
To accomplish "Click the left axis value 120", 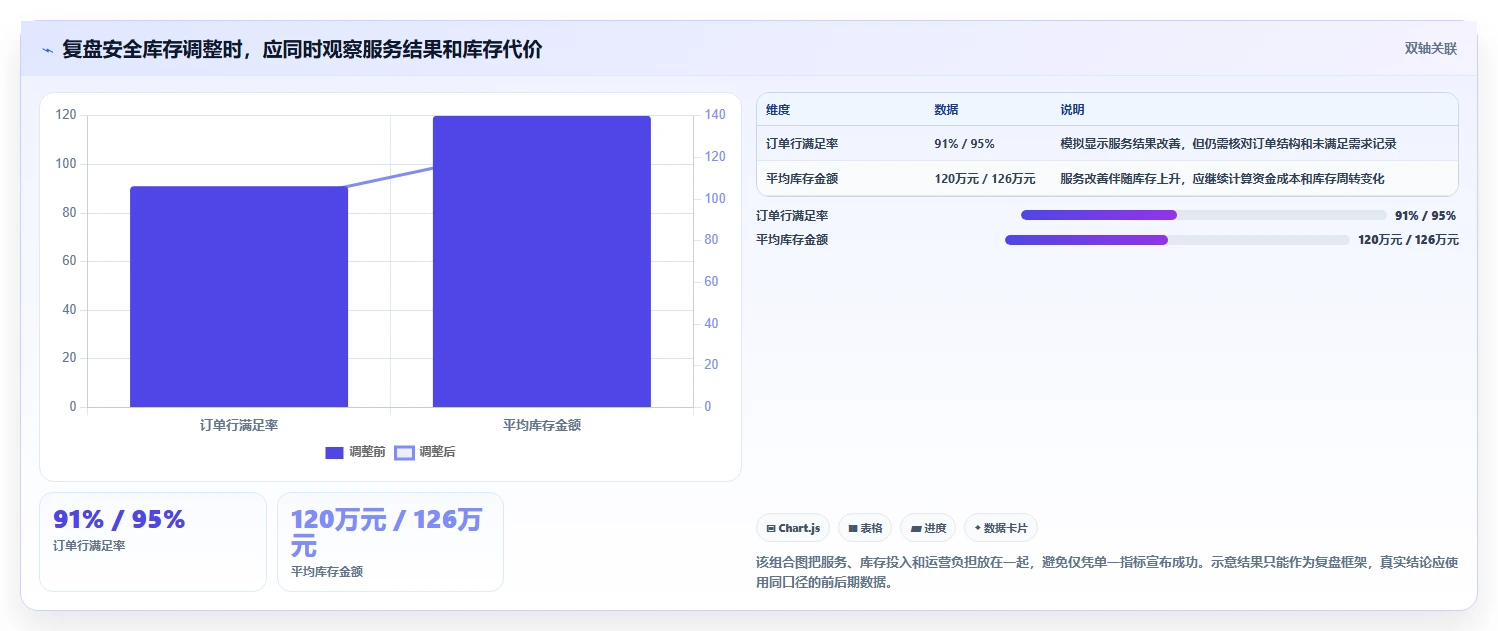I will tap(66, 115).
